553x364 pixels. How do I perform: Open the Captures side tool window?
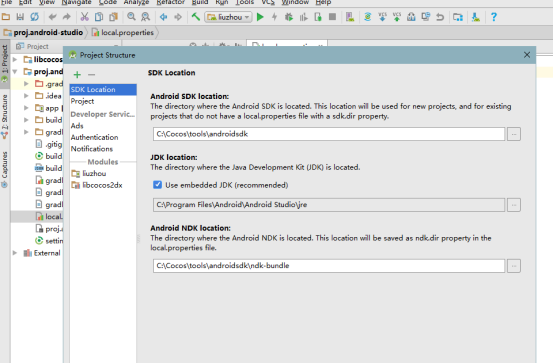(5, 170)
